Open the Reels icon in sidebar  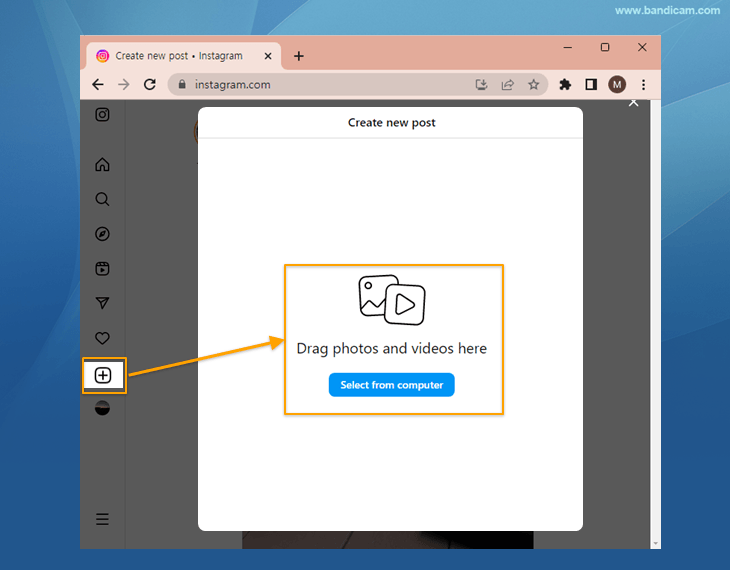[102, 268]
